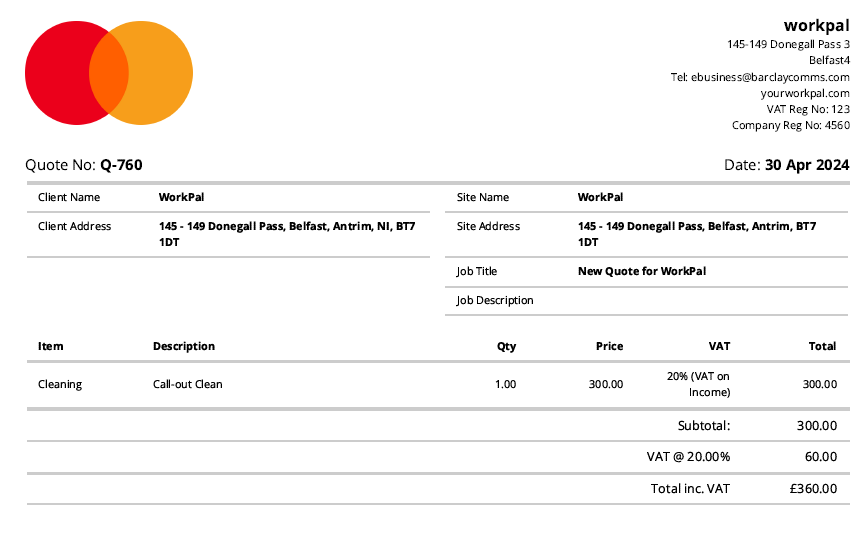
Task: Click the red and orange circles logo
Action: point(109,73)
